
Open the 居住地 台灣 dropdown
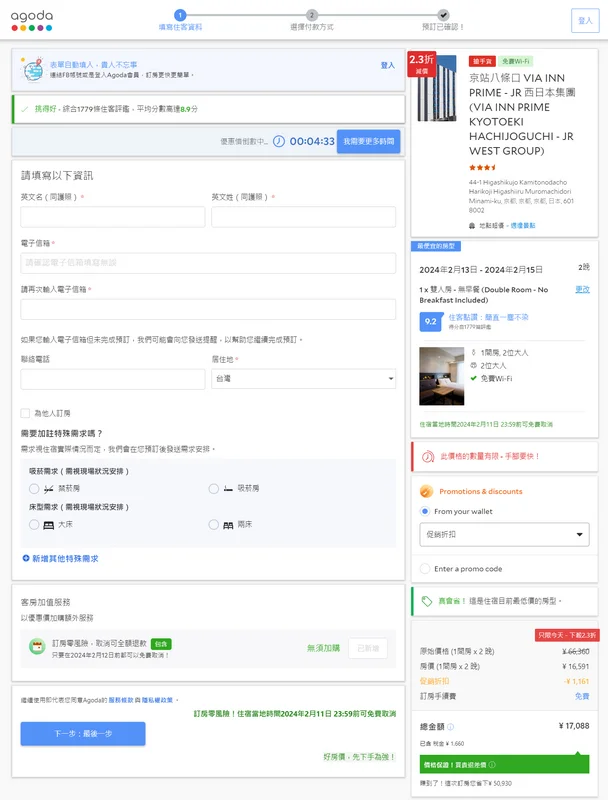[303, 379]
